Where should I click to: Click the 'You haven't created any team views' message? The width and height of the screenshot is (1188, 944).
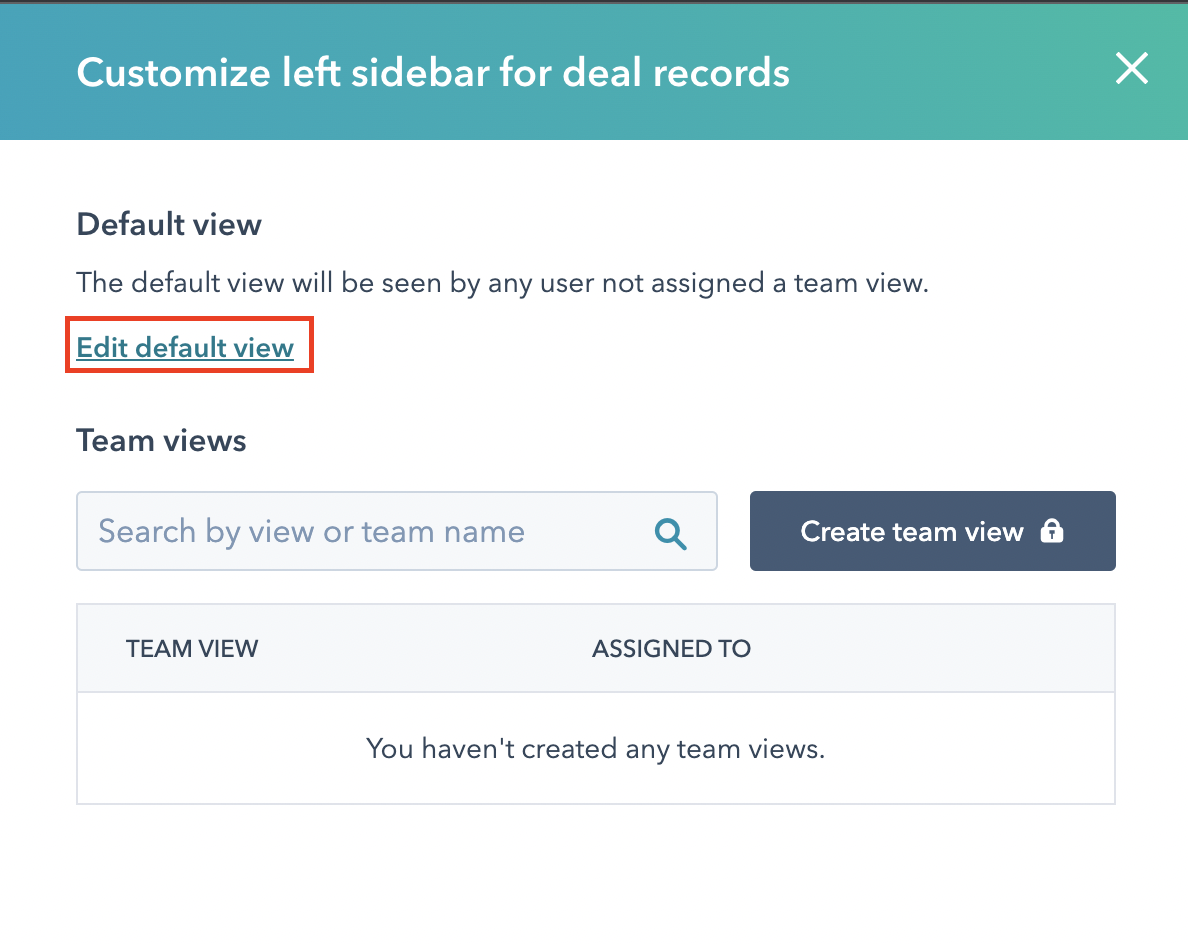pyautogui.click(x=596, y=749)
